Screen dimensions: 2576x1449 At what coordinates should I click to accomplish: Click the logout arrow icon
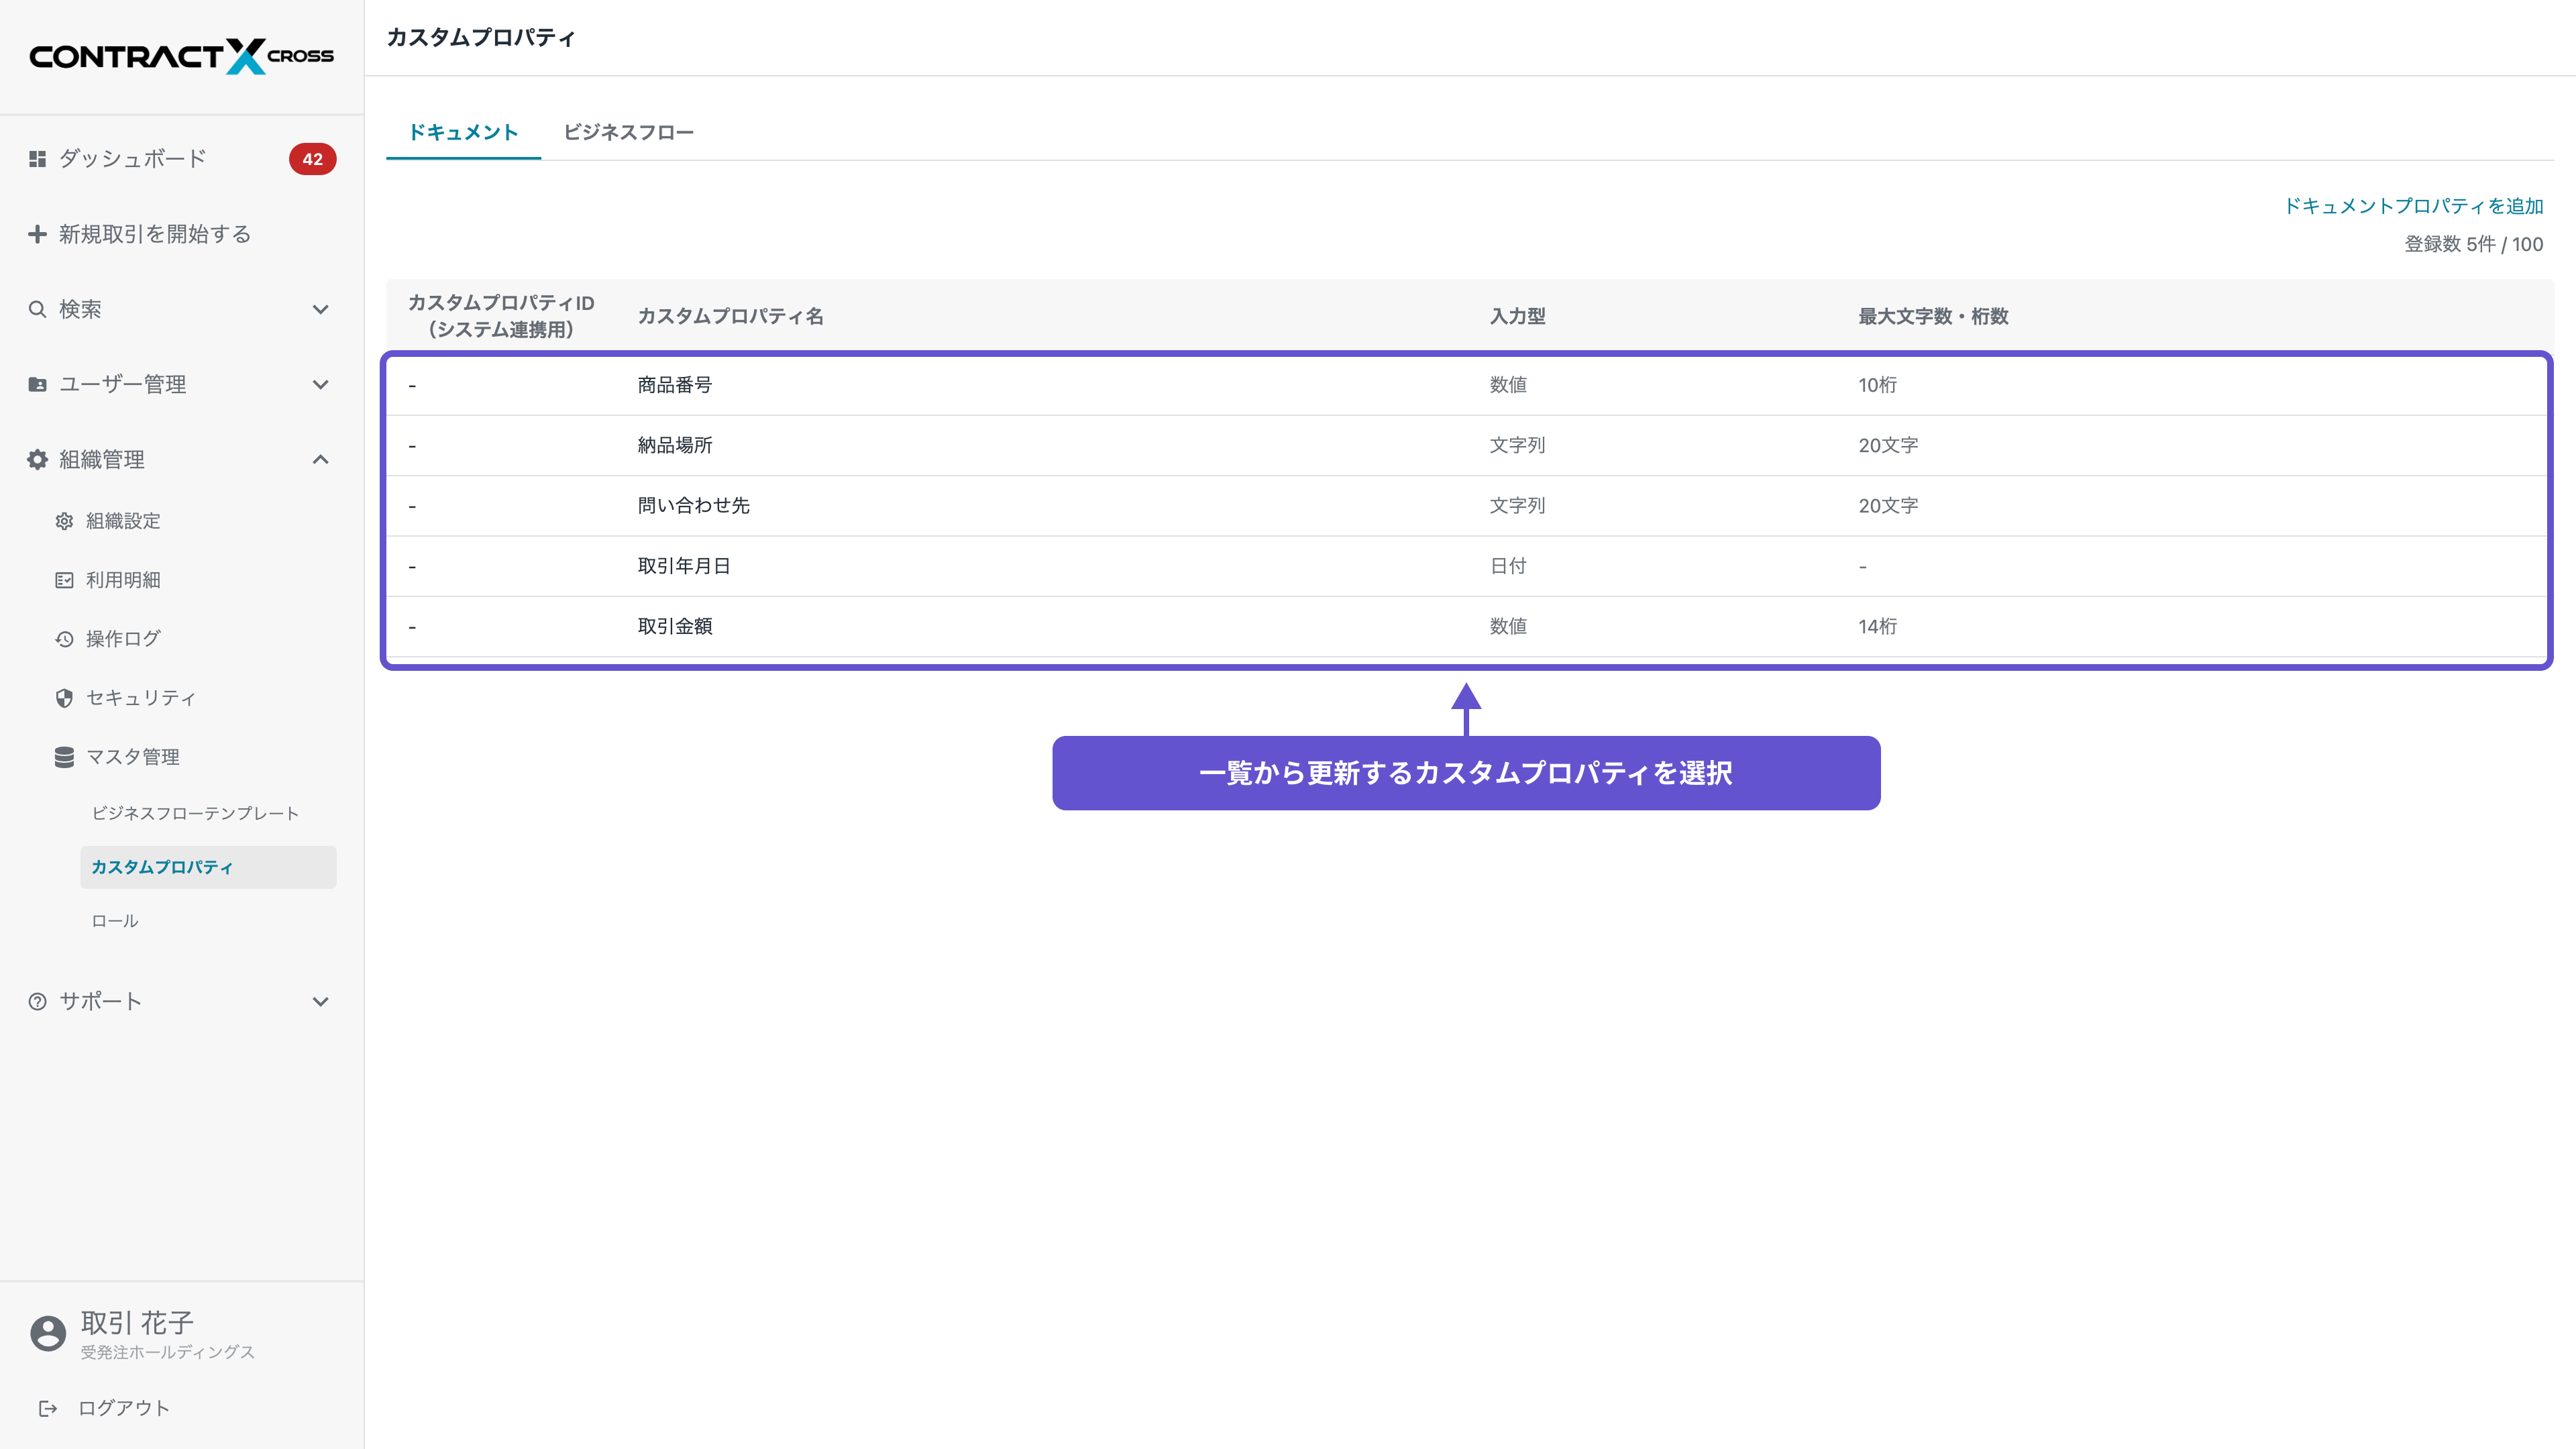click(47, 1408)
